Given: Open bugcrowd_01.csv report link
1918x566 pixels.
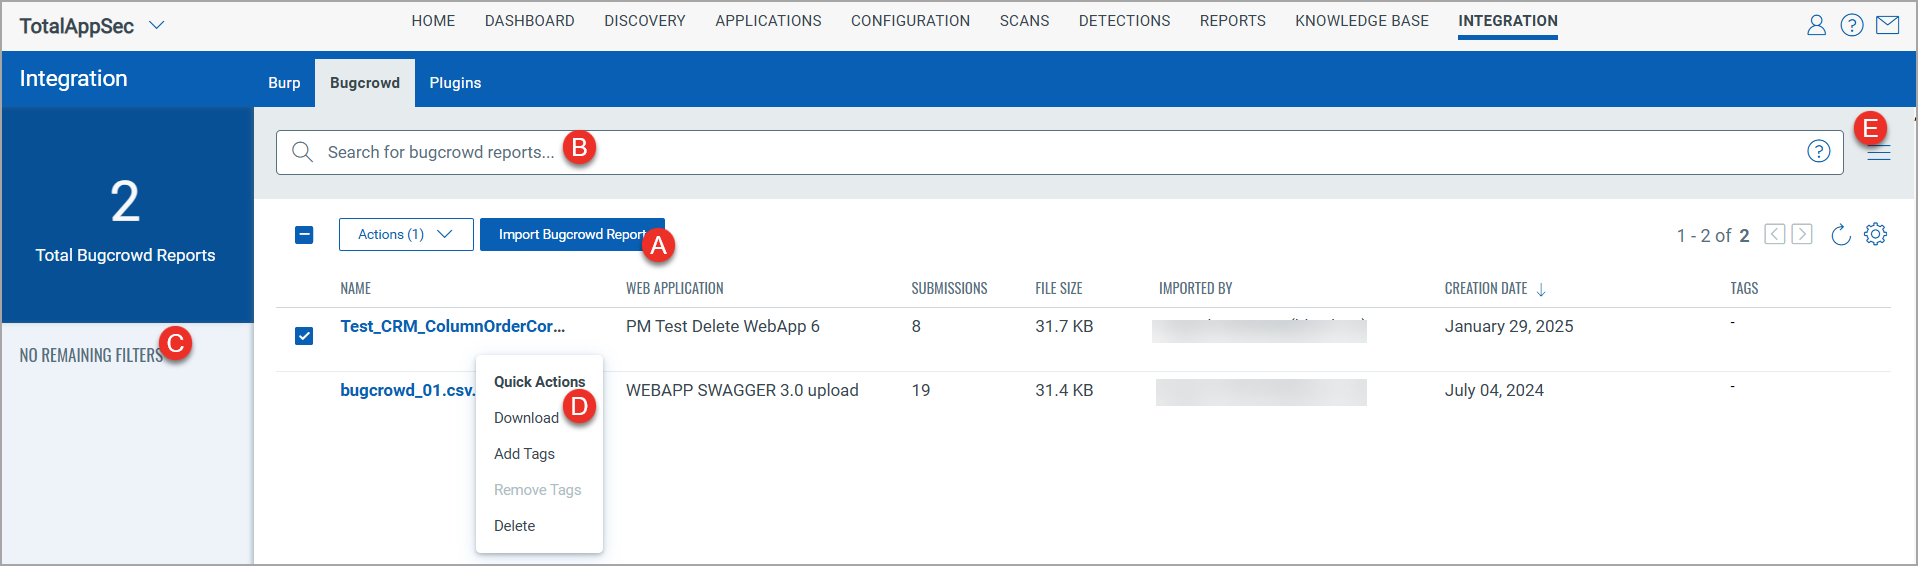Looking at the screenshot, I should pos(408,390).
